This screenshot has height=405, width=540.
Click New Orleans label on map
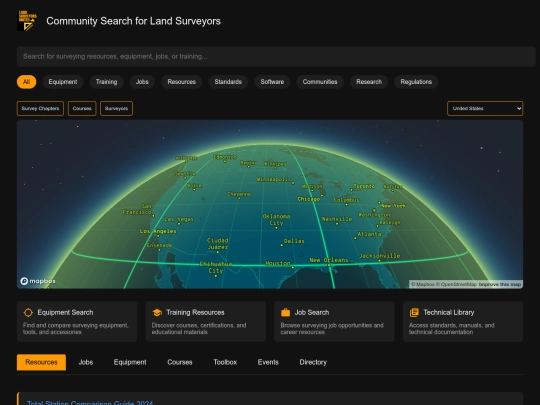click(x=329, y=260)
